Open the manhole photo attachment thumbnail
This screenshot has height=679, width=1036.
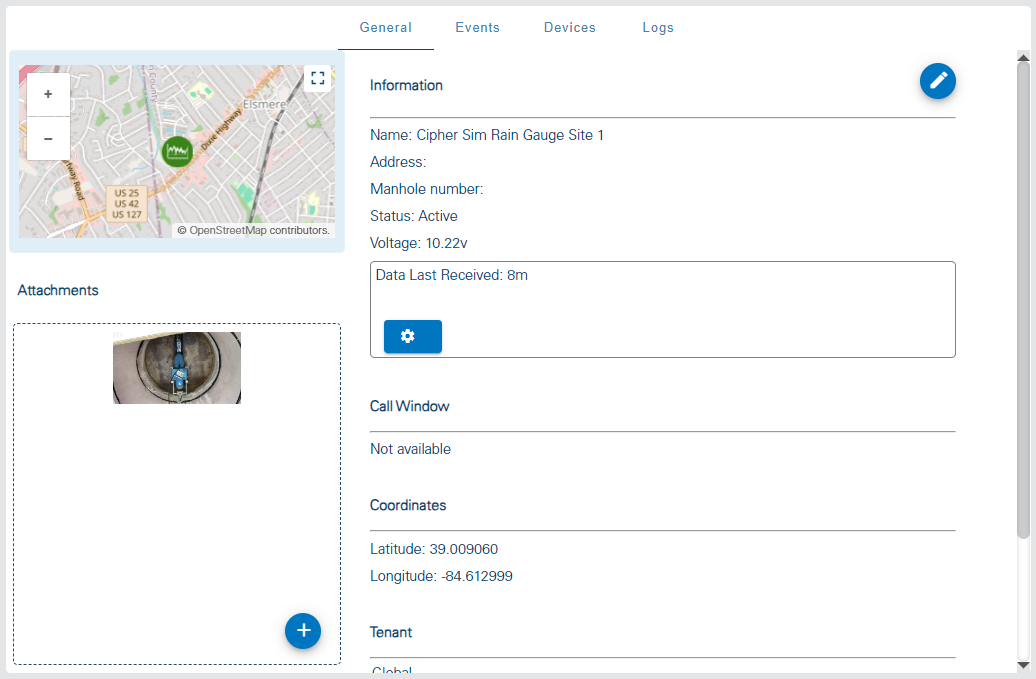tap(177, 368)
